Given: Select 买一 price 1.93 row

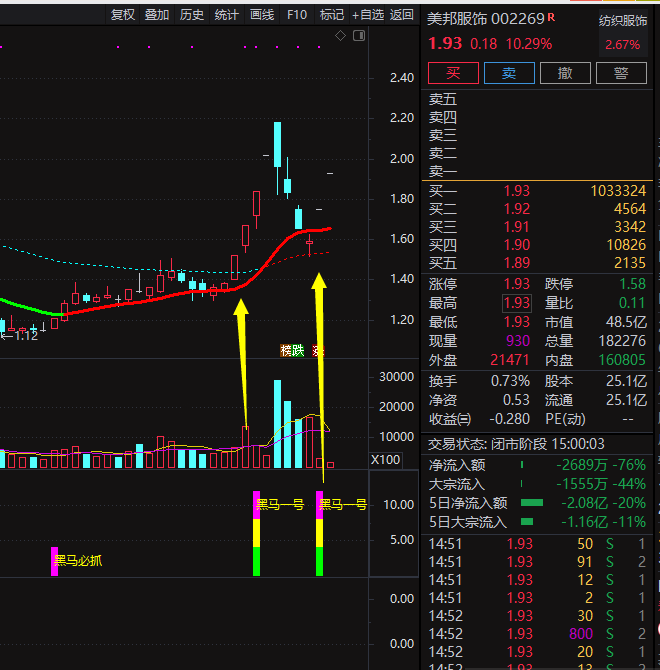Looking at the screenshot, I should [x=537, y=191].
